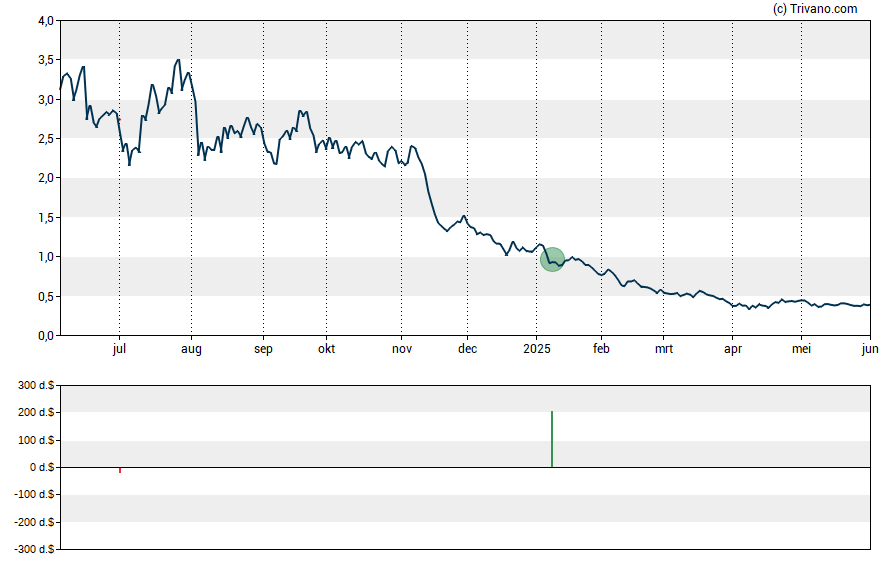Image resolution: width=888 pixels, height=565 pixels.
Task: Click the '-100 d.$' axis label
Action: [x=34, y=494]
